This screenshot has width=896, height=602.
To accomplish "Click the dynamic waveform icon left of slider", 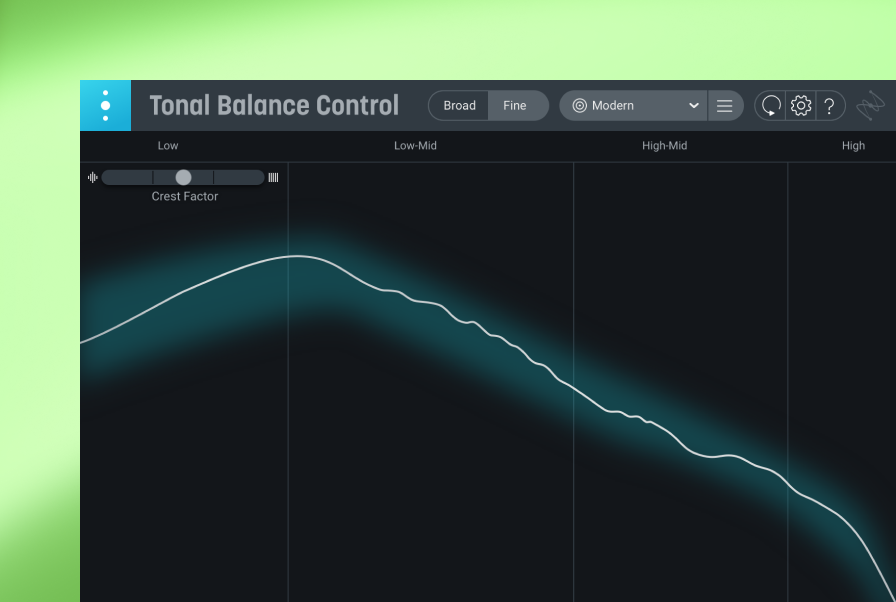I will point(93,178).
